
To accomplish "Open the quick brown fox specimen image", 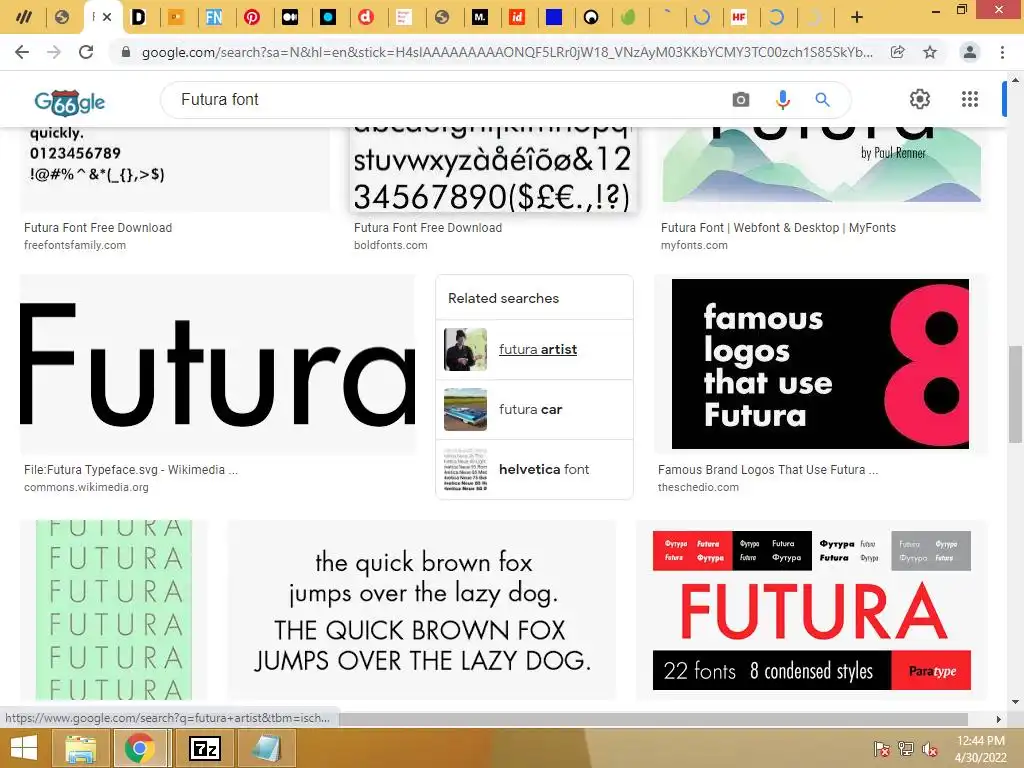I will coord(421,610).
